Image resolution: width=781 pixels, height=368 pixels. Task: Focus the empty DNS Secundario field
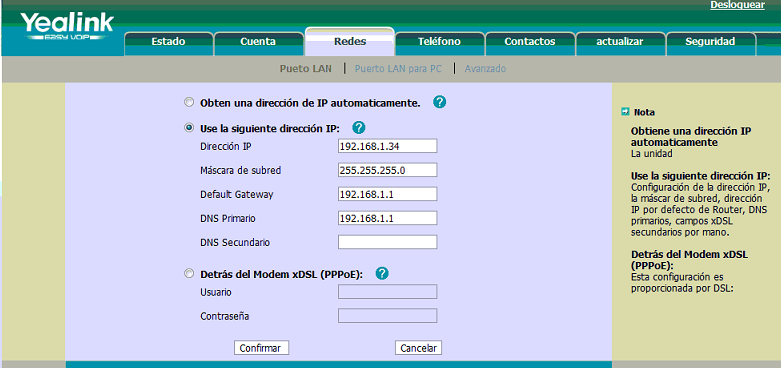click(388, 242)
